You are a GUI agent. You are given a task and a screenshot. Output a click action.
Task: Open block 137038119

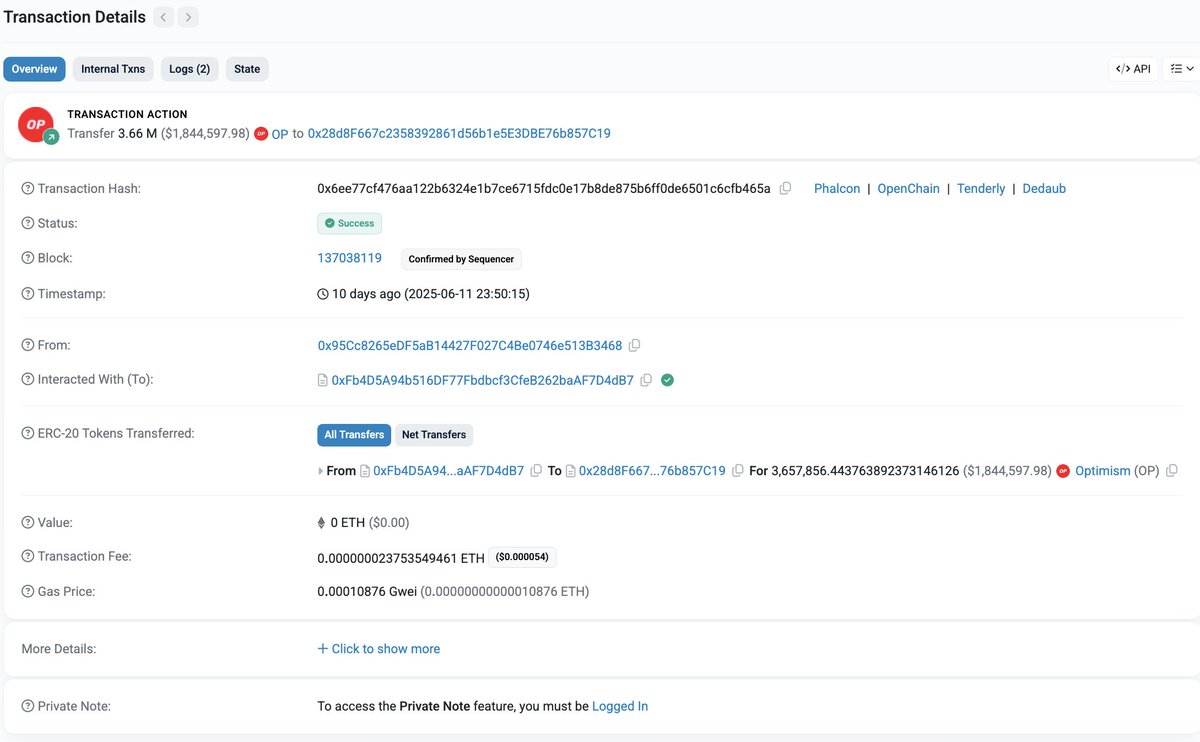coord(349,258)
